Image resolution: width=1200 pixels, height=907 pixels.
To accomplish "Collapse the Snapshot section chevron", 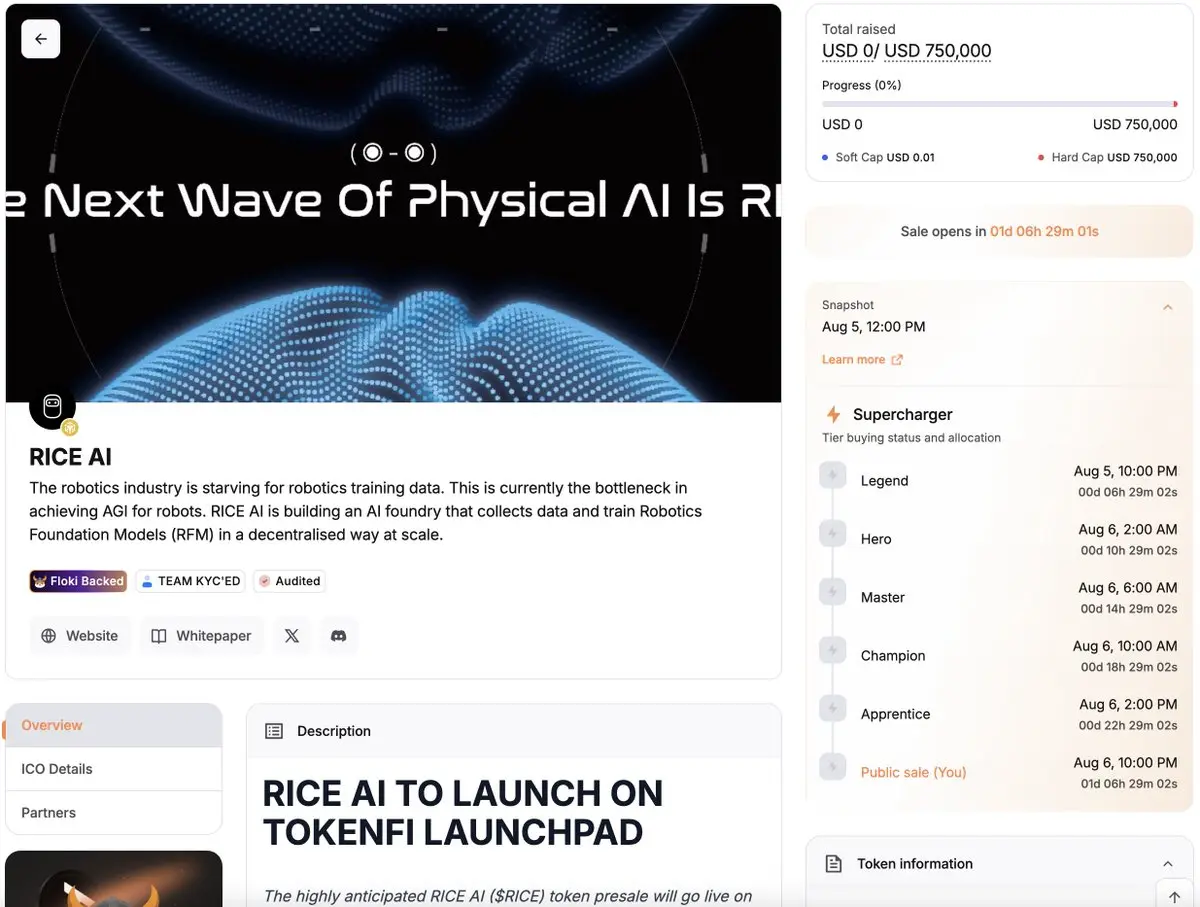I will click(1167, 308).
